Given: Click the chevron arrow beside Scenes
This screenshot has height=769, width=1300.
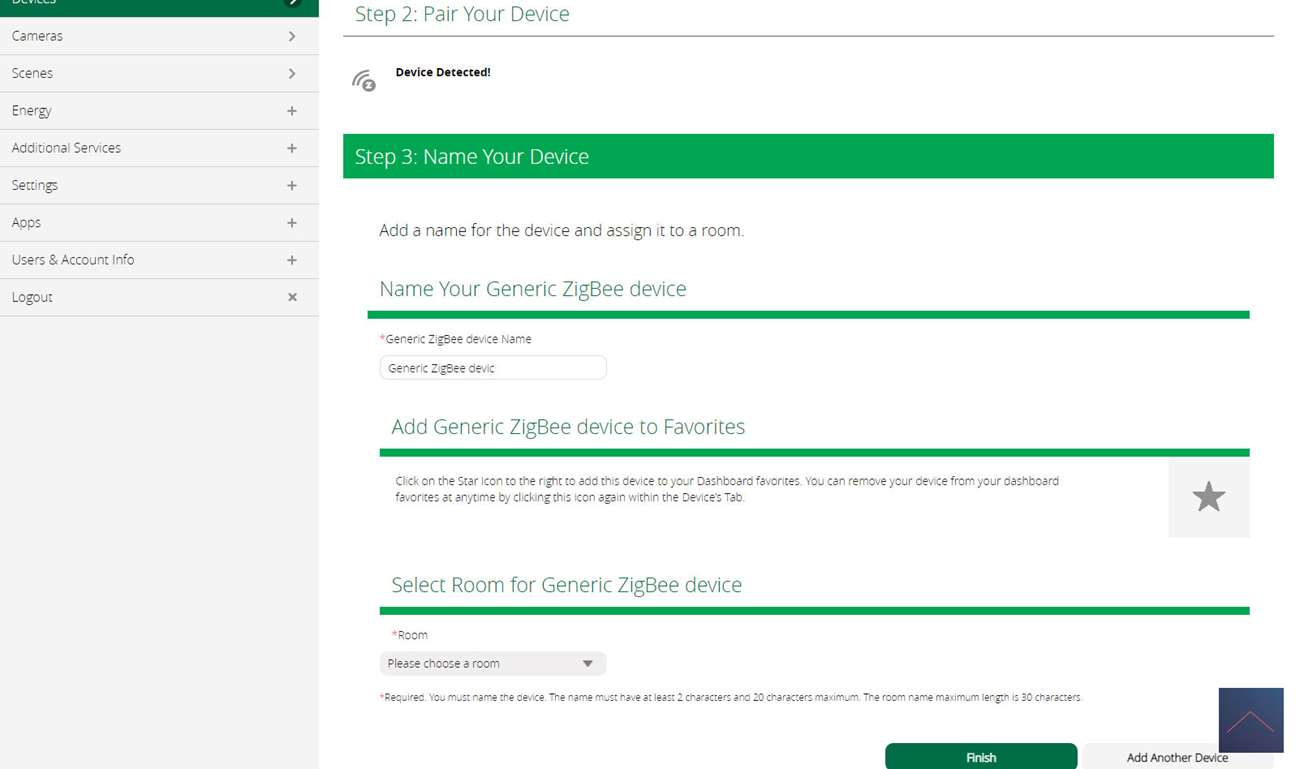Looking at the screenshot, I should (x=292, y=74).
